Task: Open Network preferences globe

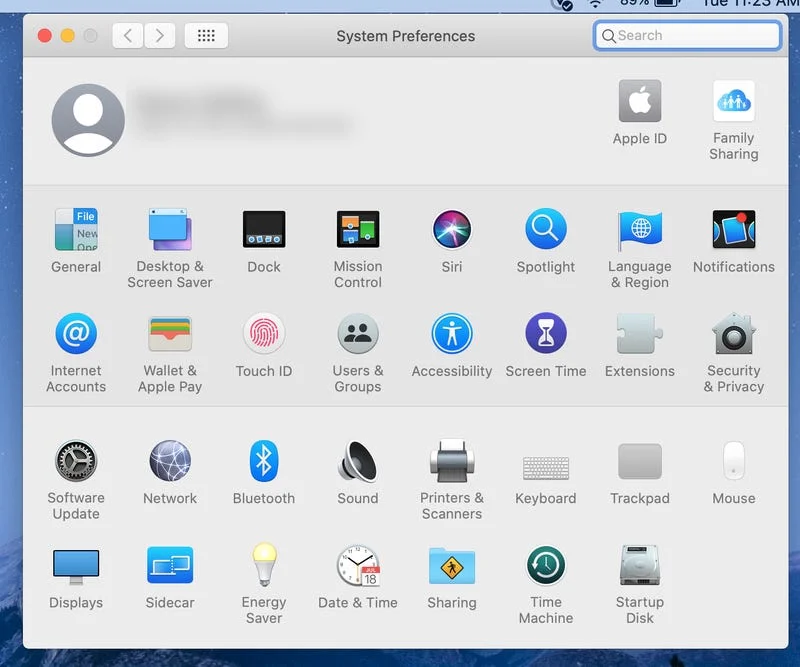Action: click(x=170, y=462)
